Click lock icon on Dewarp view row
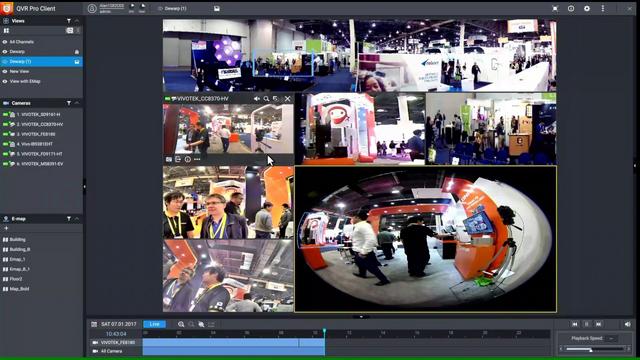Screen dimensions: 640x360 coord(77,52)
